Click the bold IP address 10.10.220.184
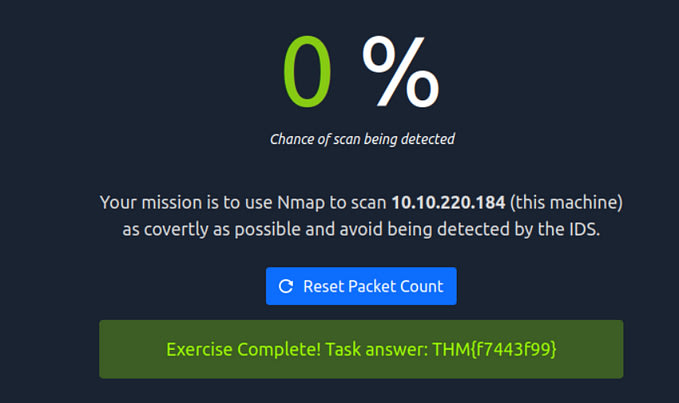Viewport: 679px width, 403px height. coord(448,203)
